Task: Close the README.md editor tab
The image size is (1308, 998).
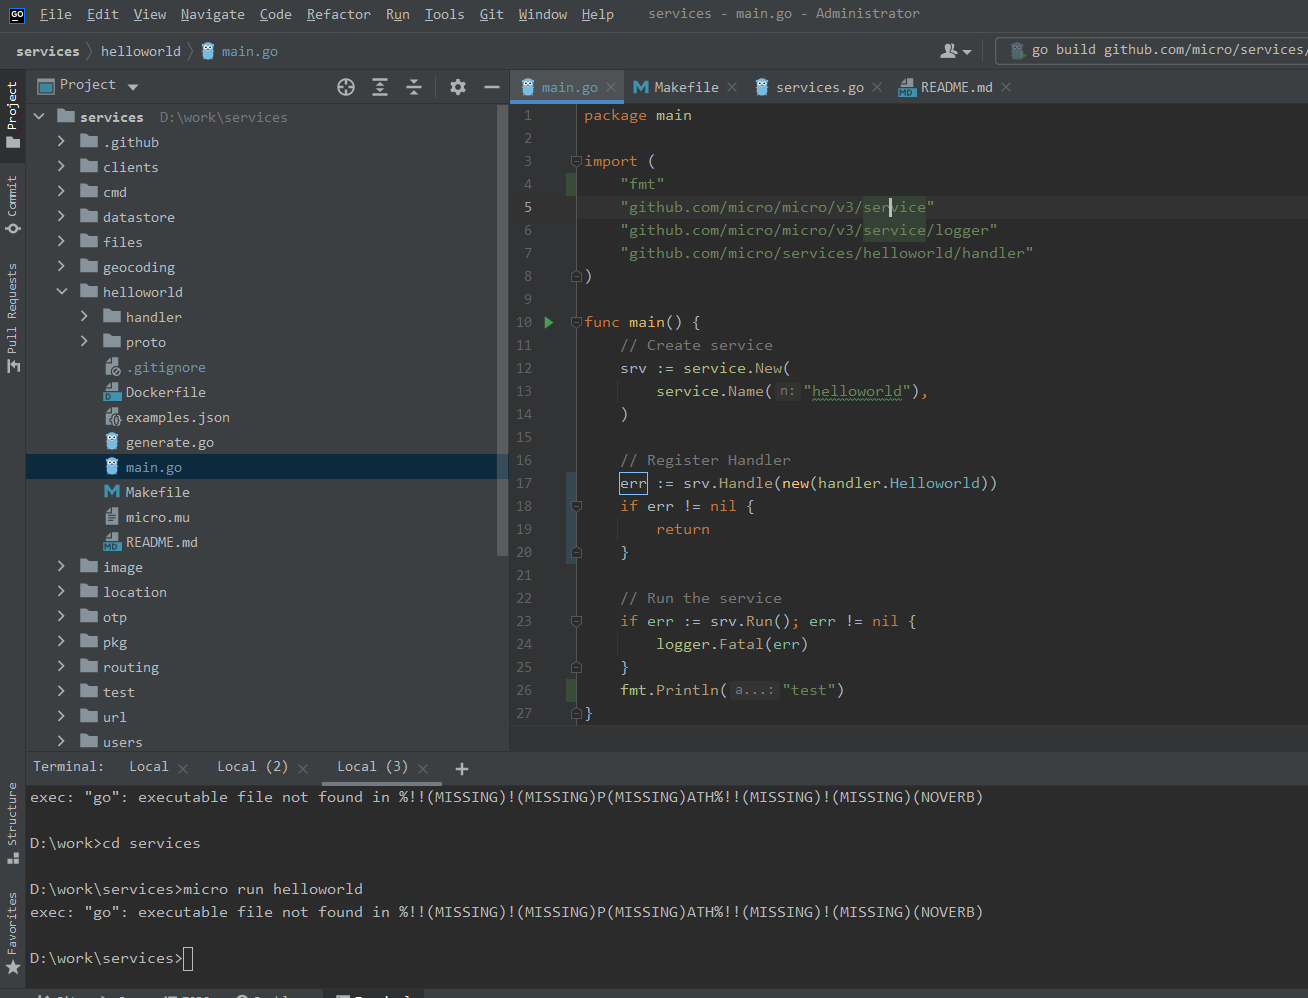Action: 1006,87
